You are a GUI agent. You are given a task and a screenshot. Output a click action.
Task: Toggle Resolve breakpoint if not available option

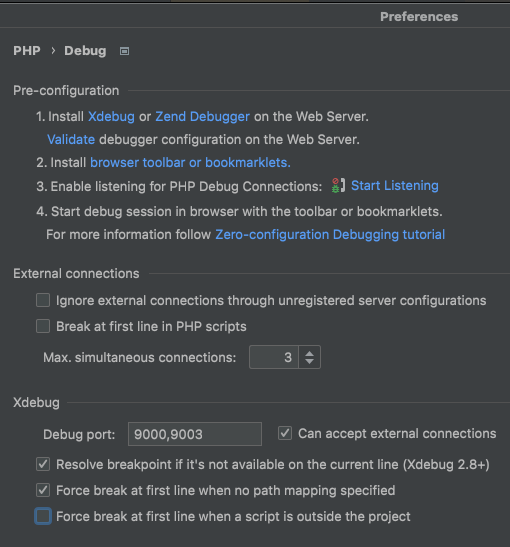coord(43,464)
